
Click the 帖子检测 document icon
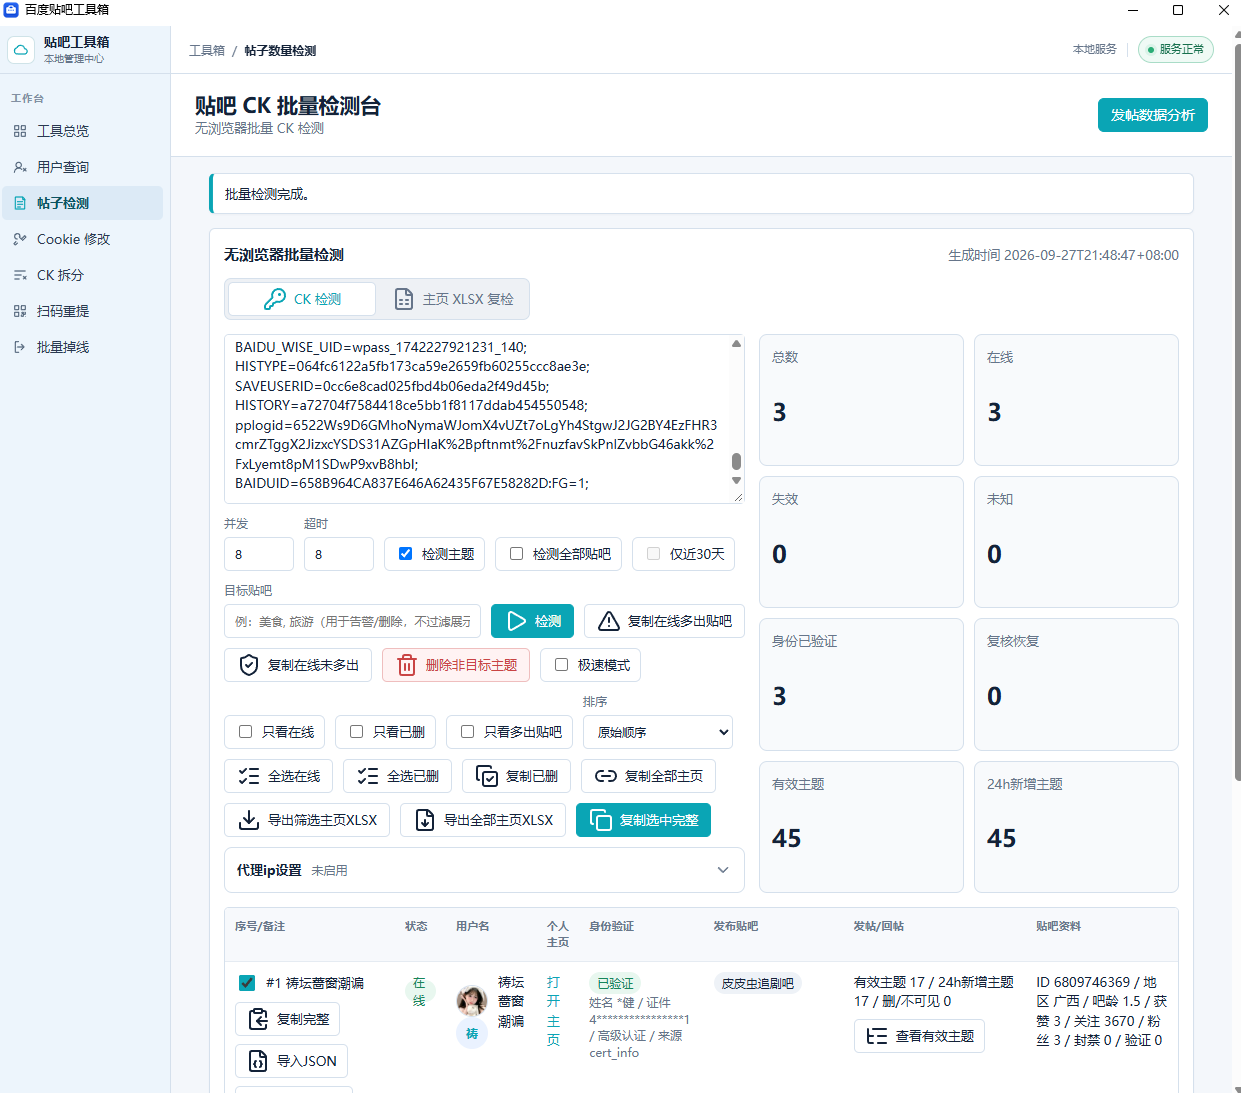pos(20,203)
